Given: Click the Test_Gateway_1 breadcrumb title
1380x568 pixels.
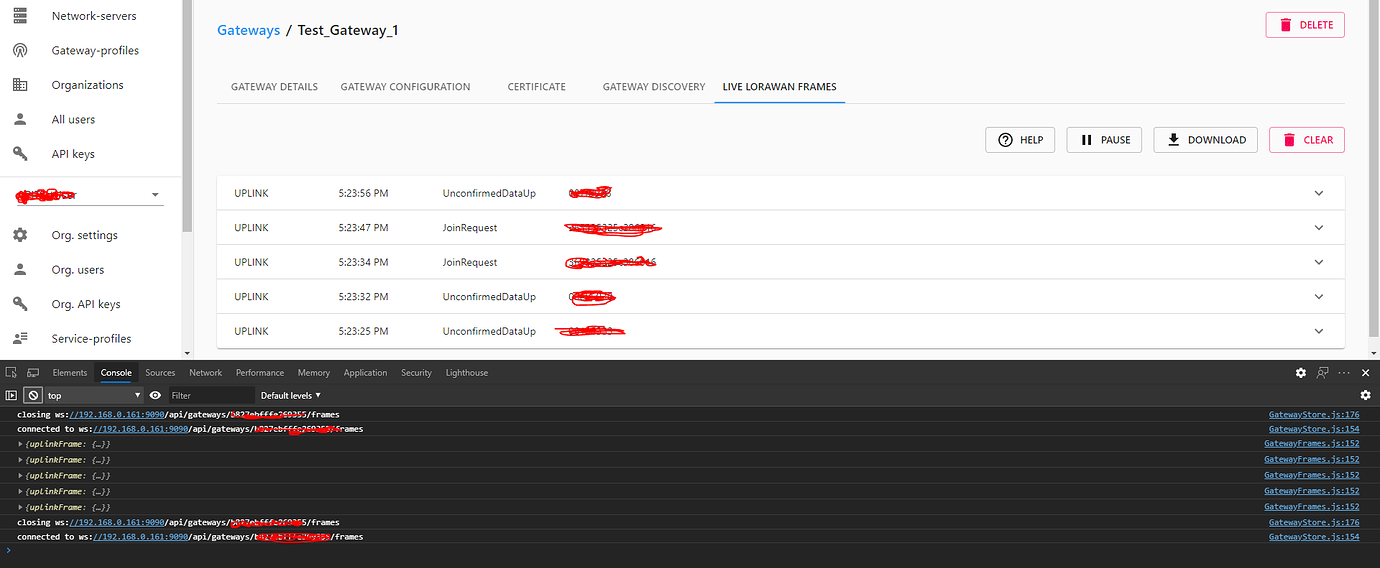Looking at the screenshot, I should click(x=348, y=30).
